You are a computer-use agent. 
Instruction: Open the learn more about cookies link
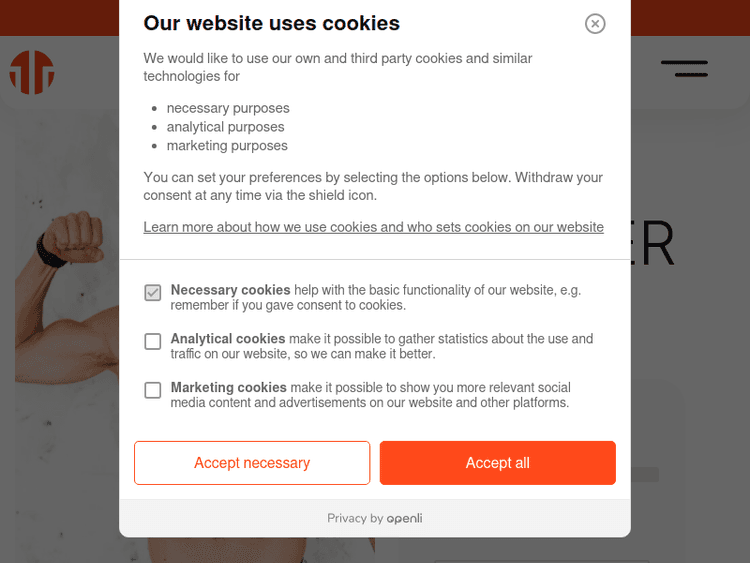click(x=373, y=227)
